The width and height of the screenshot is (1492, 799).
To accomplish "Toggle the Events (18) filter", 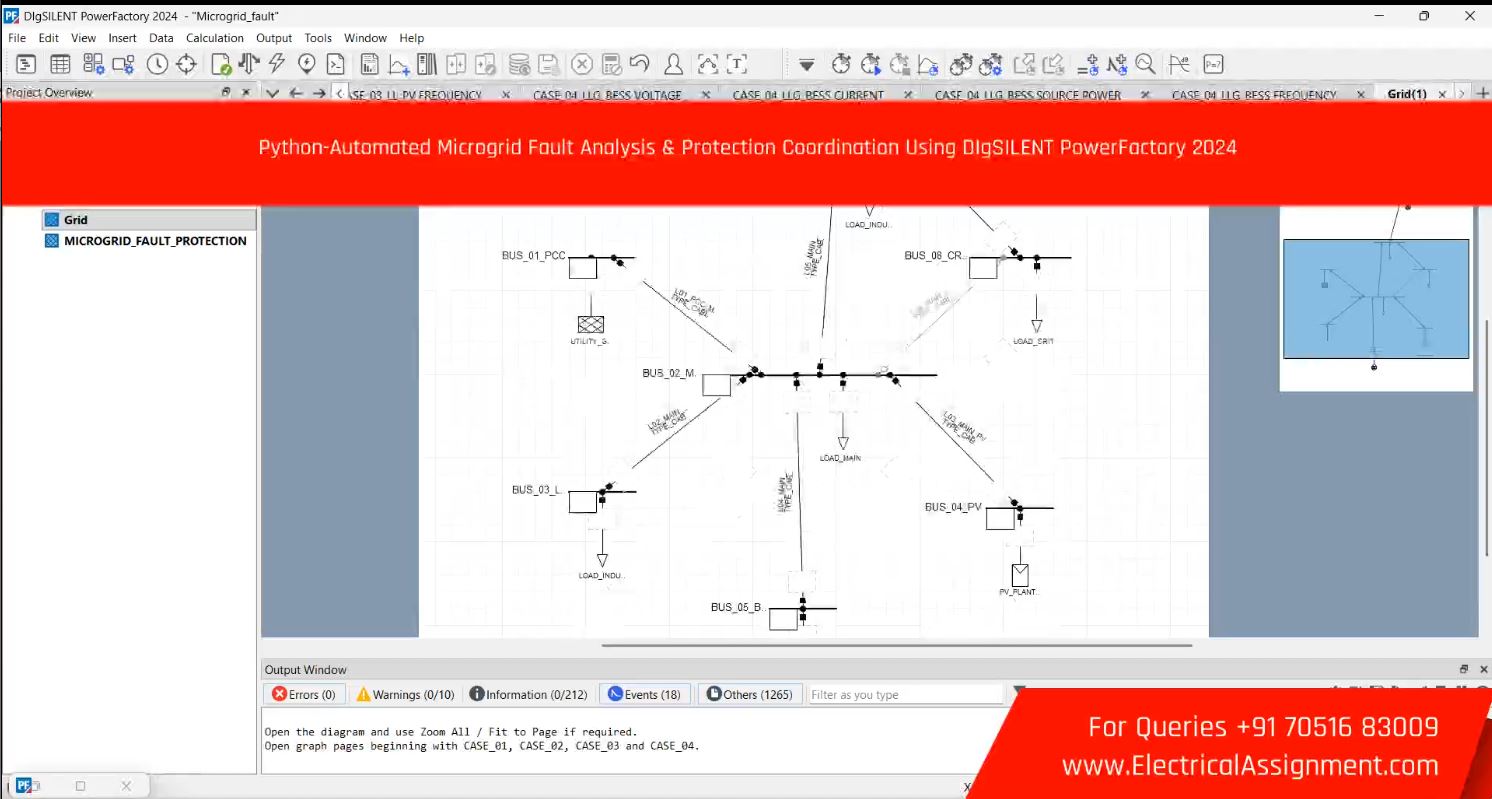I will (644, 694).
